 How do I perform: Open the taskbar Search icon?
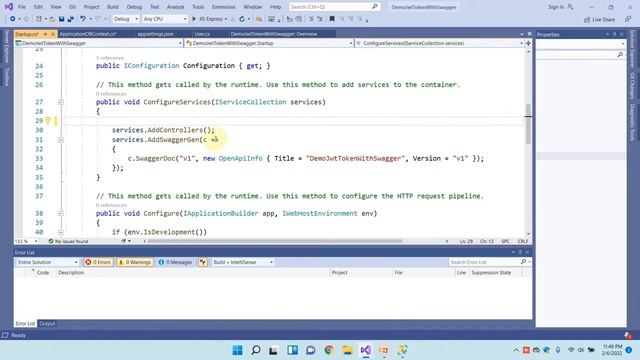[256, 350]
